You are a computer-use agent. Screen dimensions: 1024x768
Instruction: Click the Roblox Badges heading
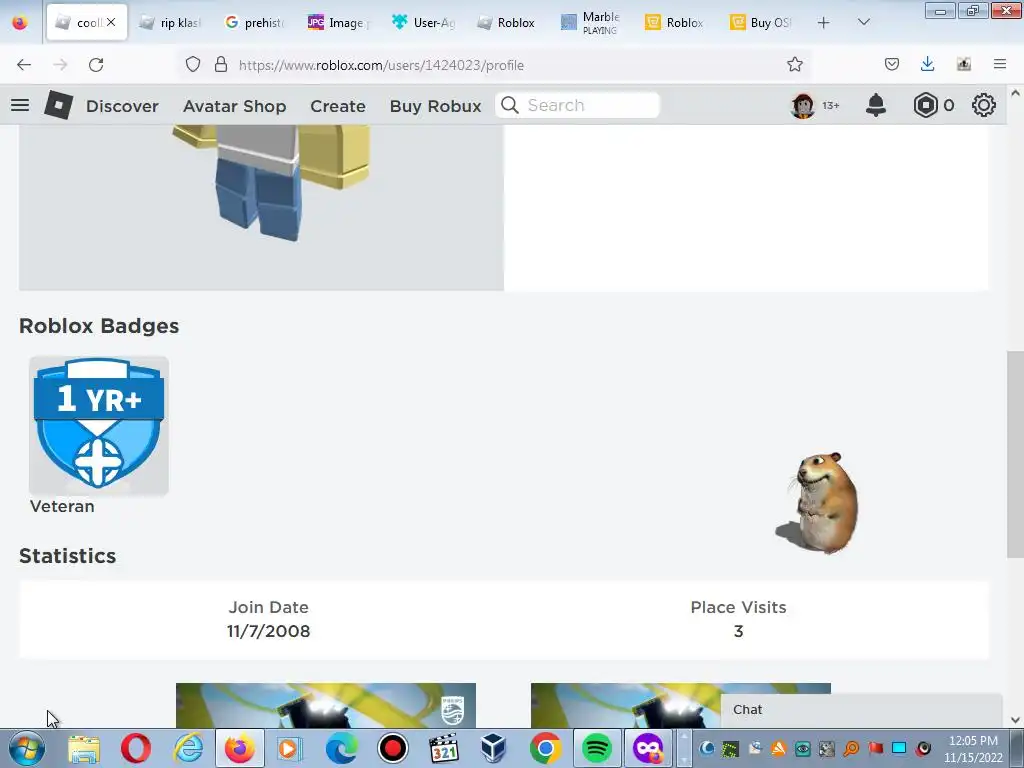[x=99, y=326]
